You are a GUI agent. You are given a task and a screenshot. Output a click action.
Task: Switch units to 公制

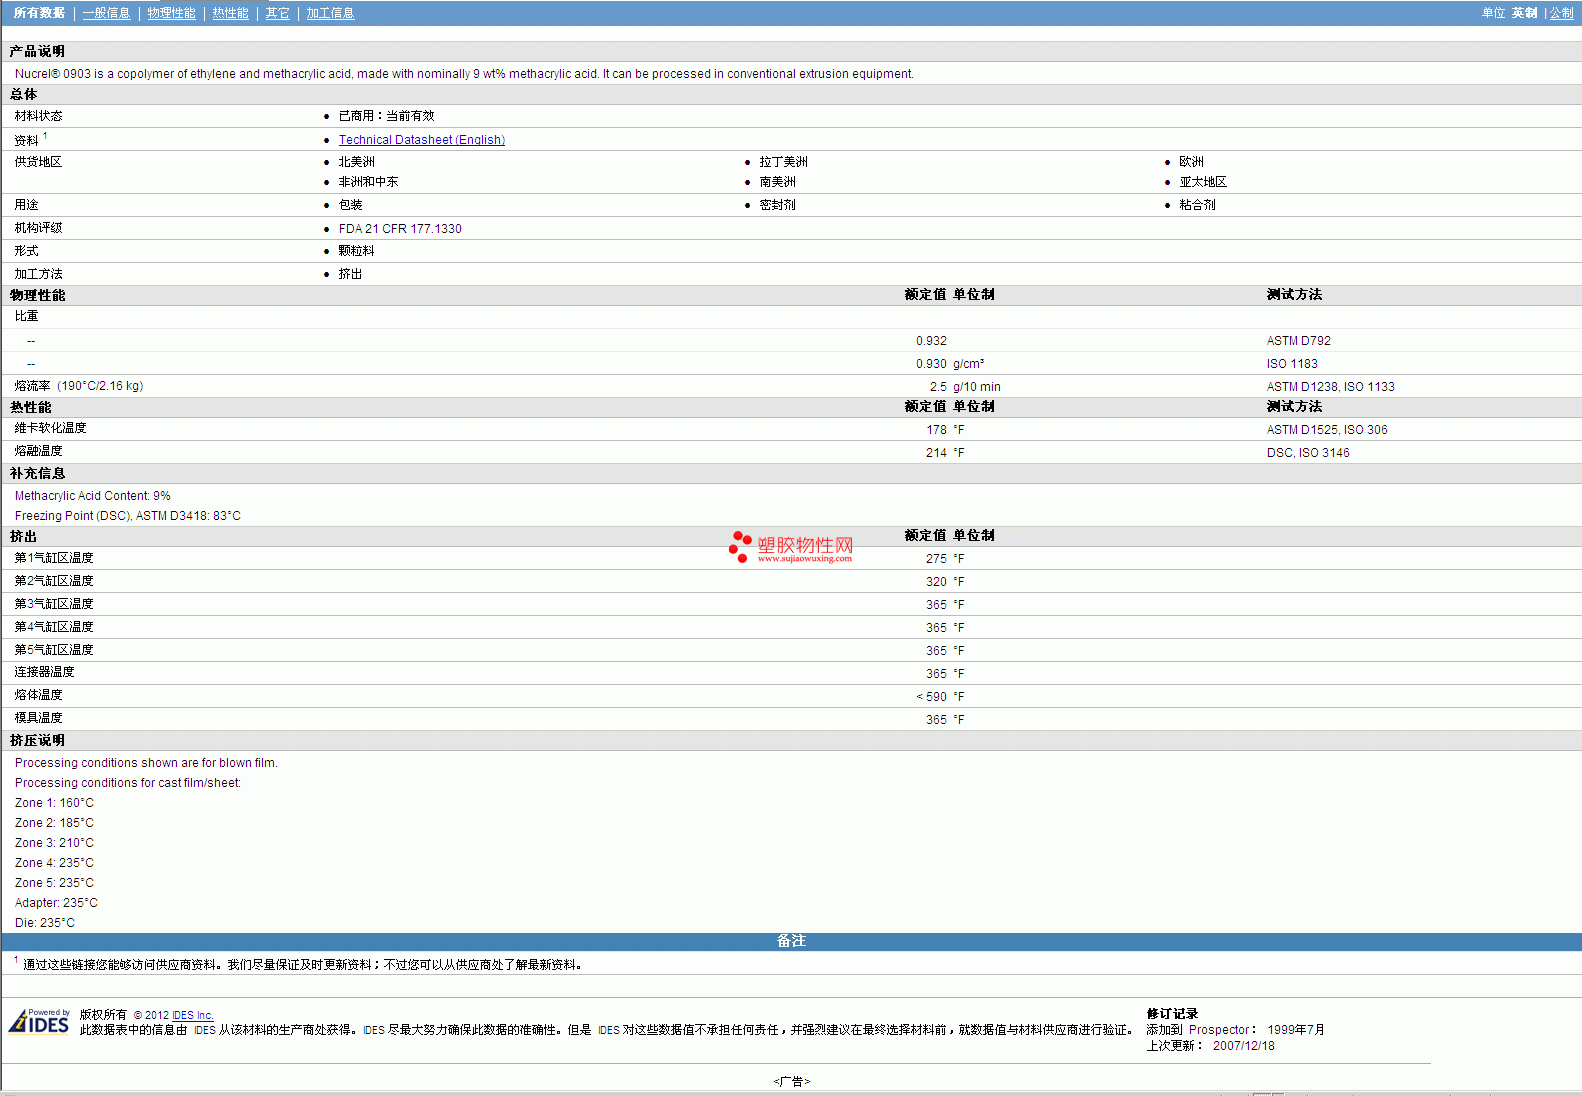click(x=1561, y=13)
